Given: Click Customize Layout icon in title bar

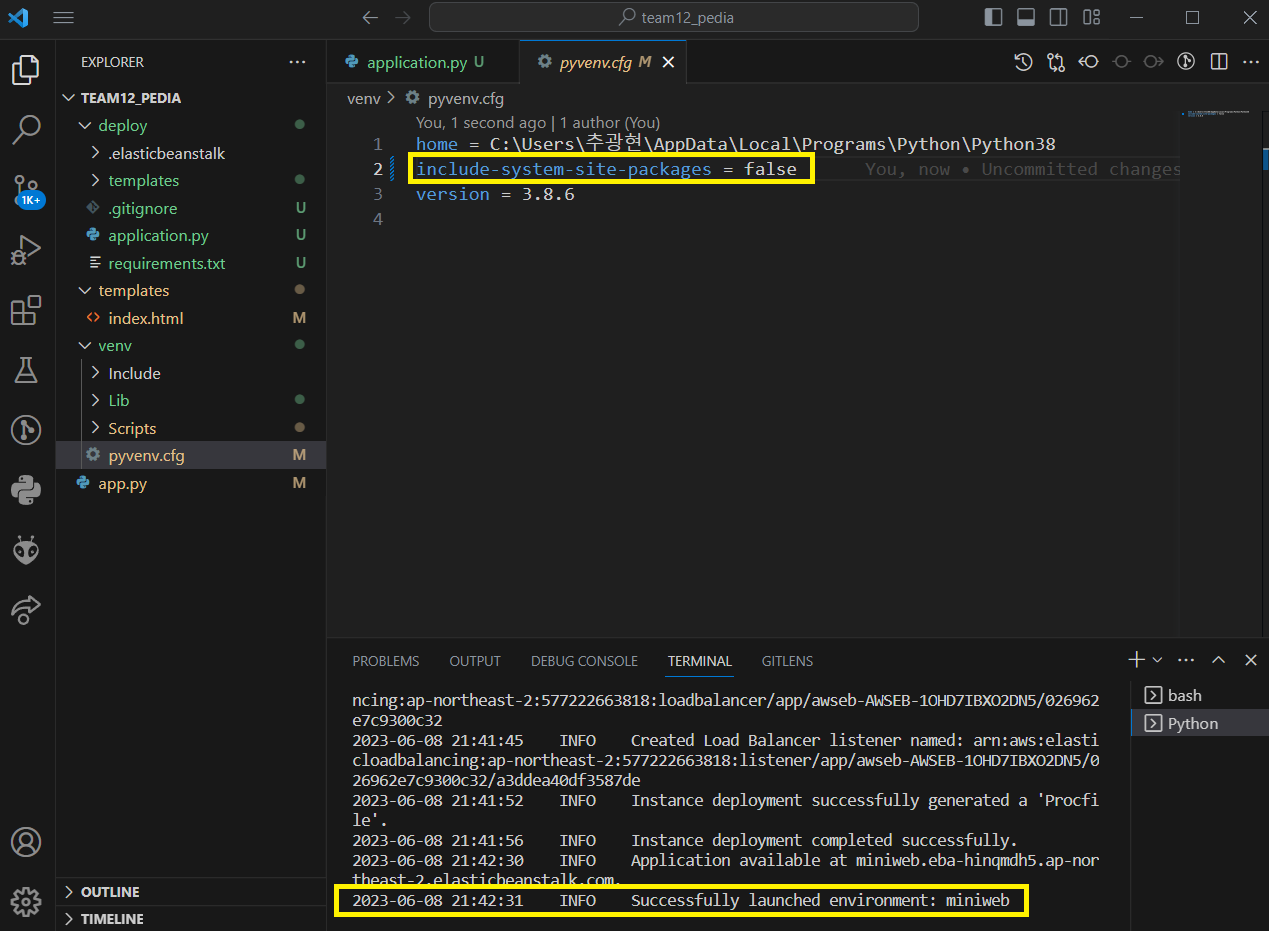Looking at the screenshot, I should point(1092,18).
